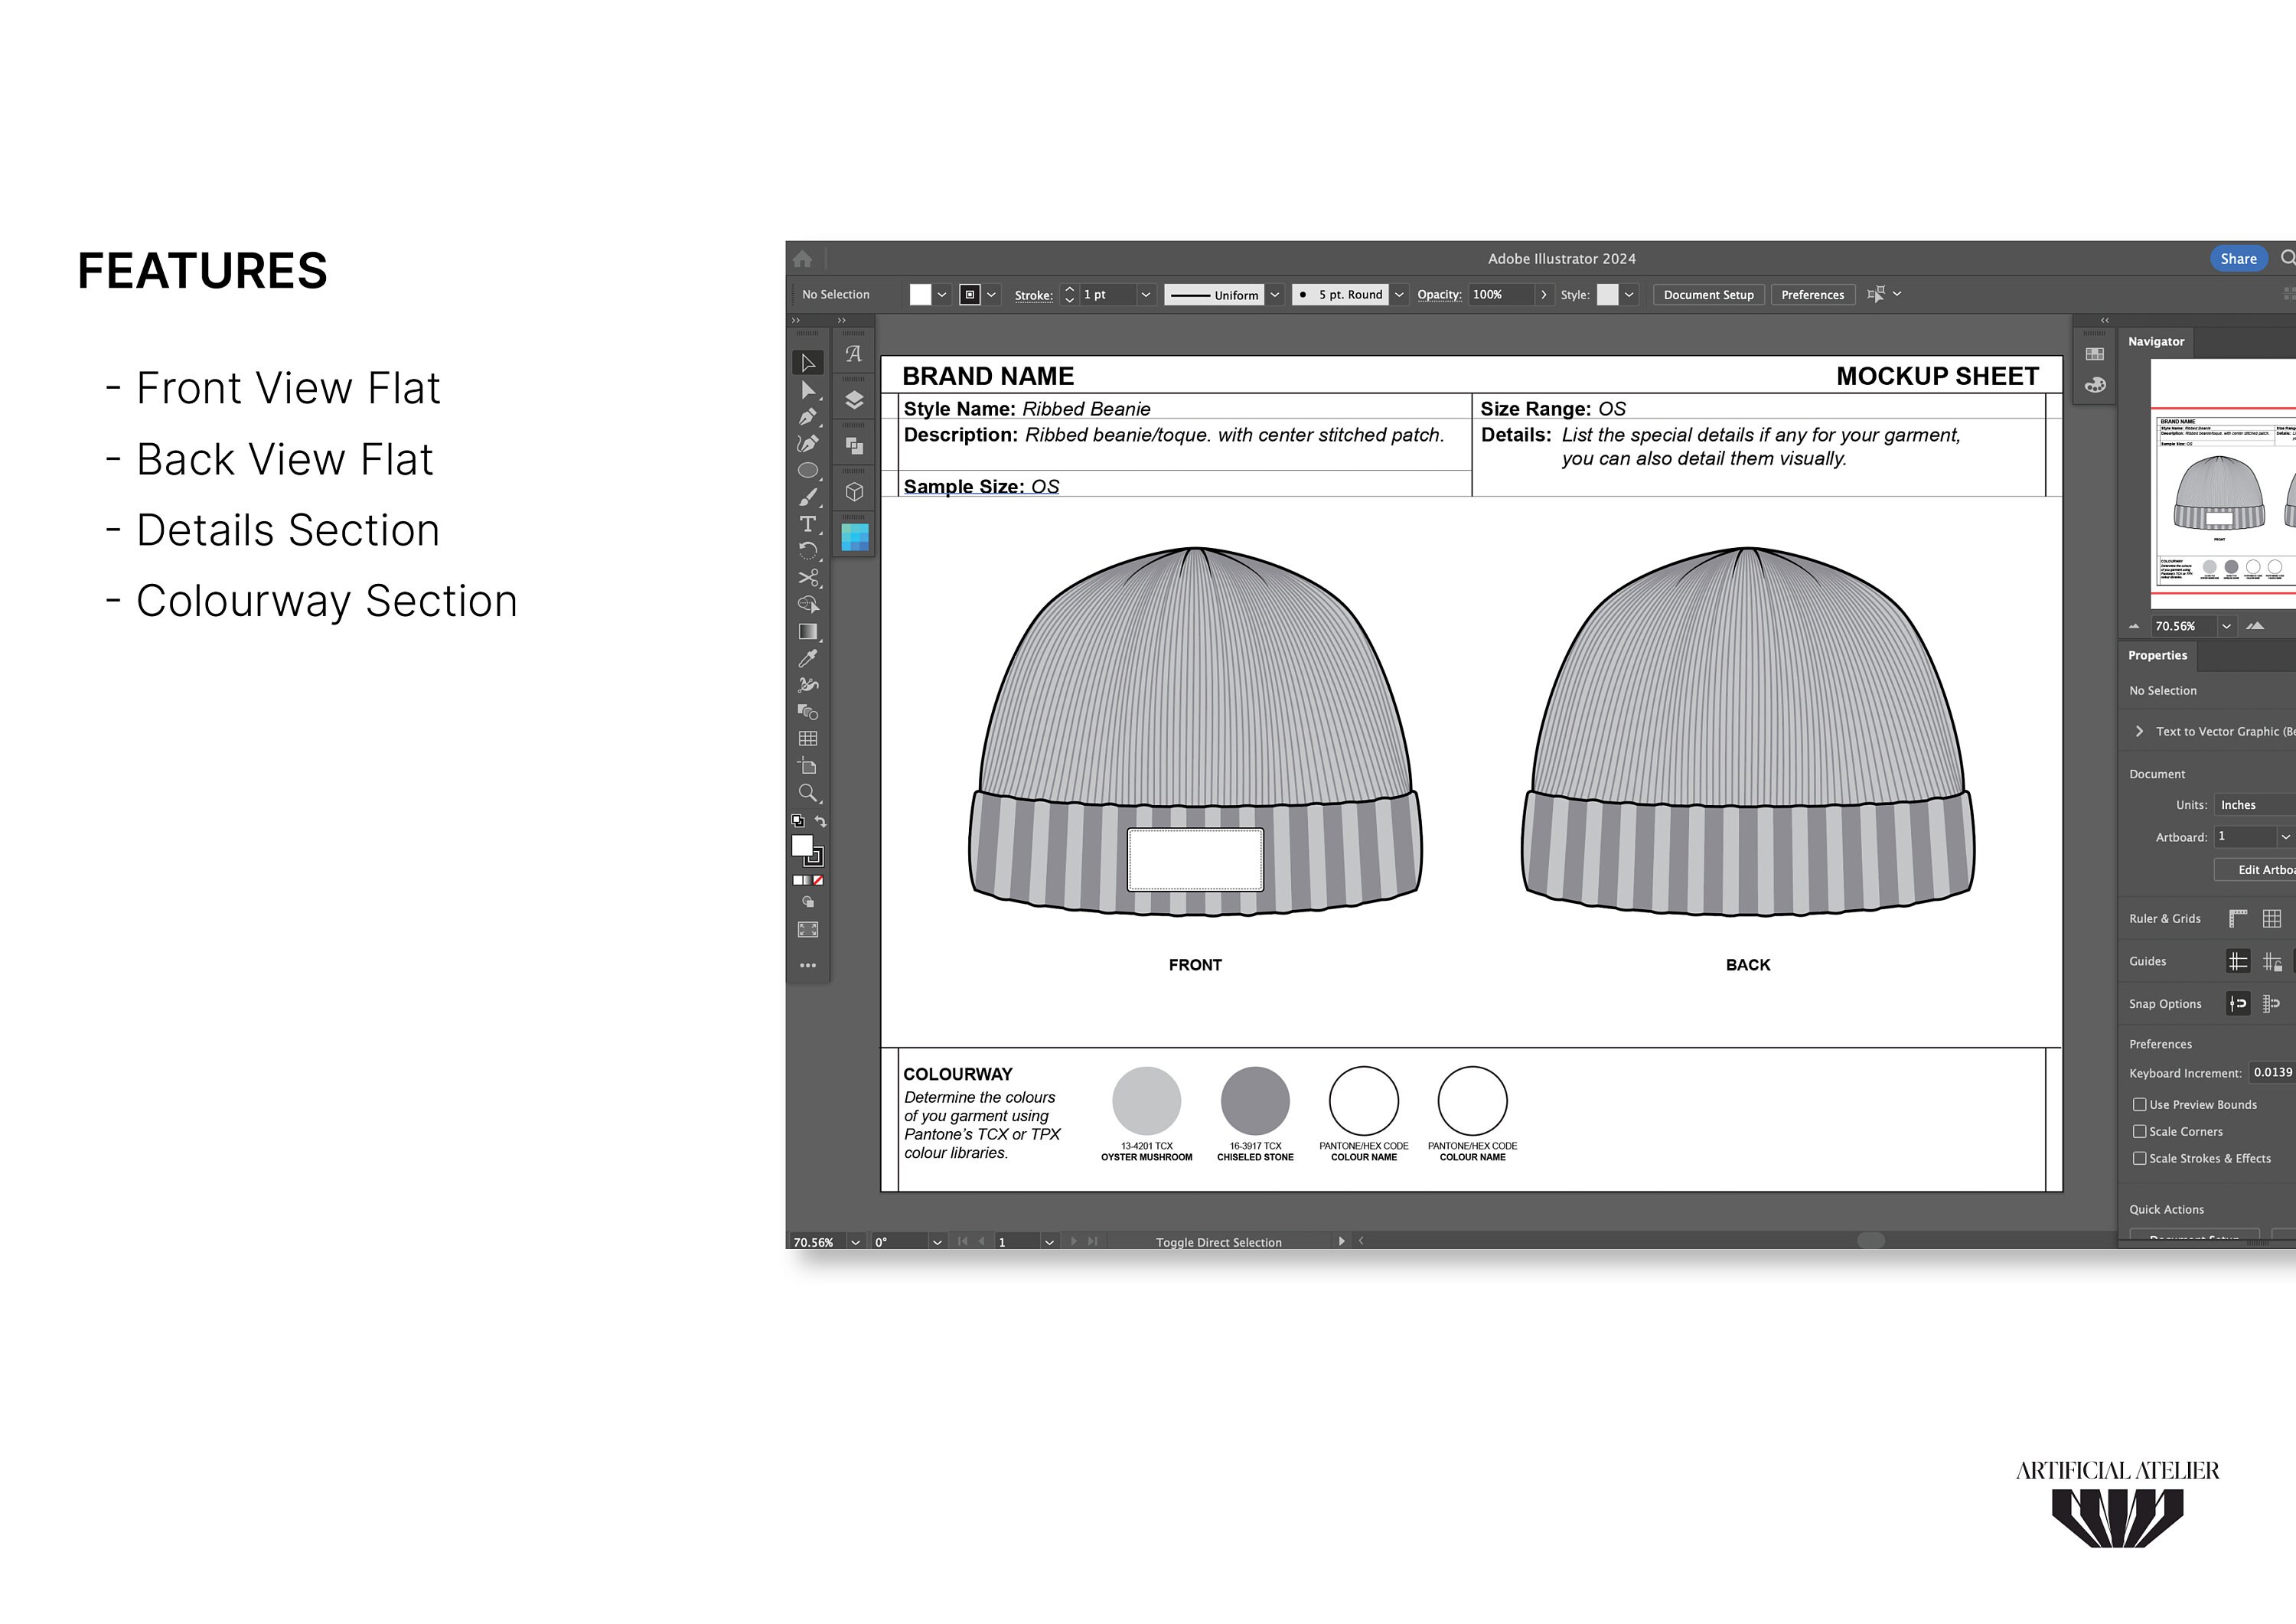2296x1624 pixels.
Task: Open the Artboard number dropdown
Action: (x=2285, y=838)
